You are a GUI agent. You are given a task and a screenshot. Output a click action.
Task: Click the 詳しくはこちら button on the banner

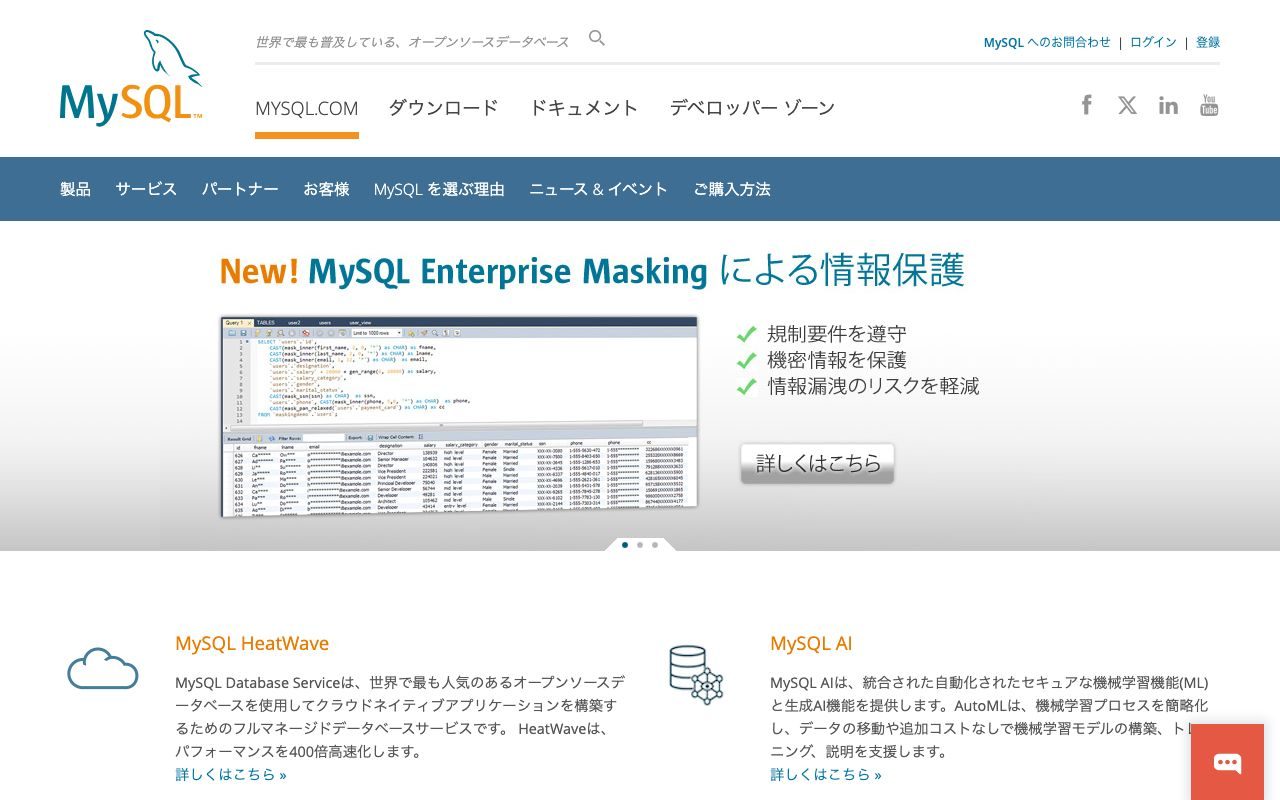coord(816,463)
